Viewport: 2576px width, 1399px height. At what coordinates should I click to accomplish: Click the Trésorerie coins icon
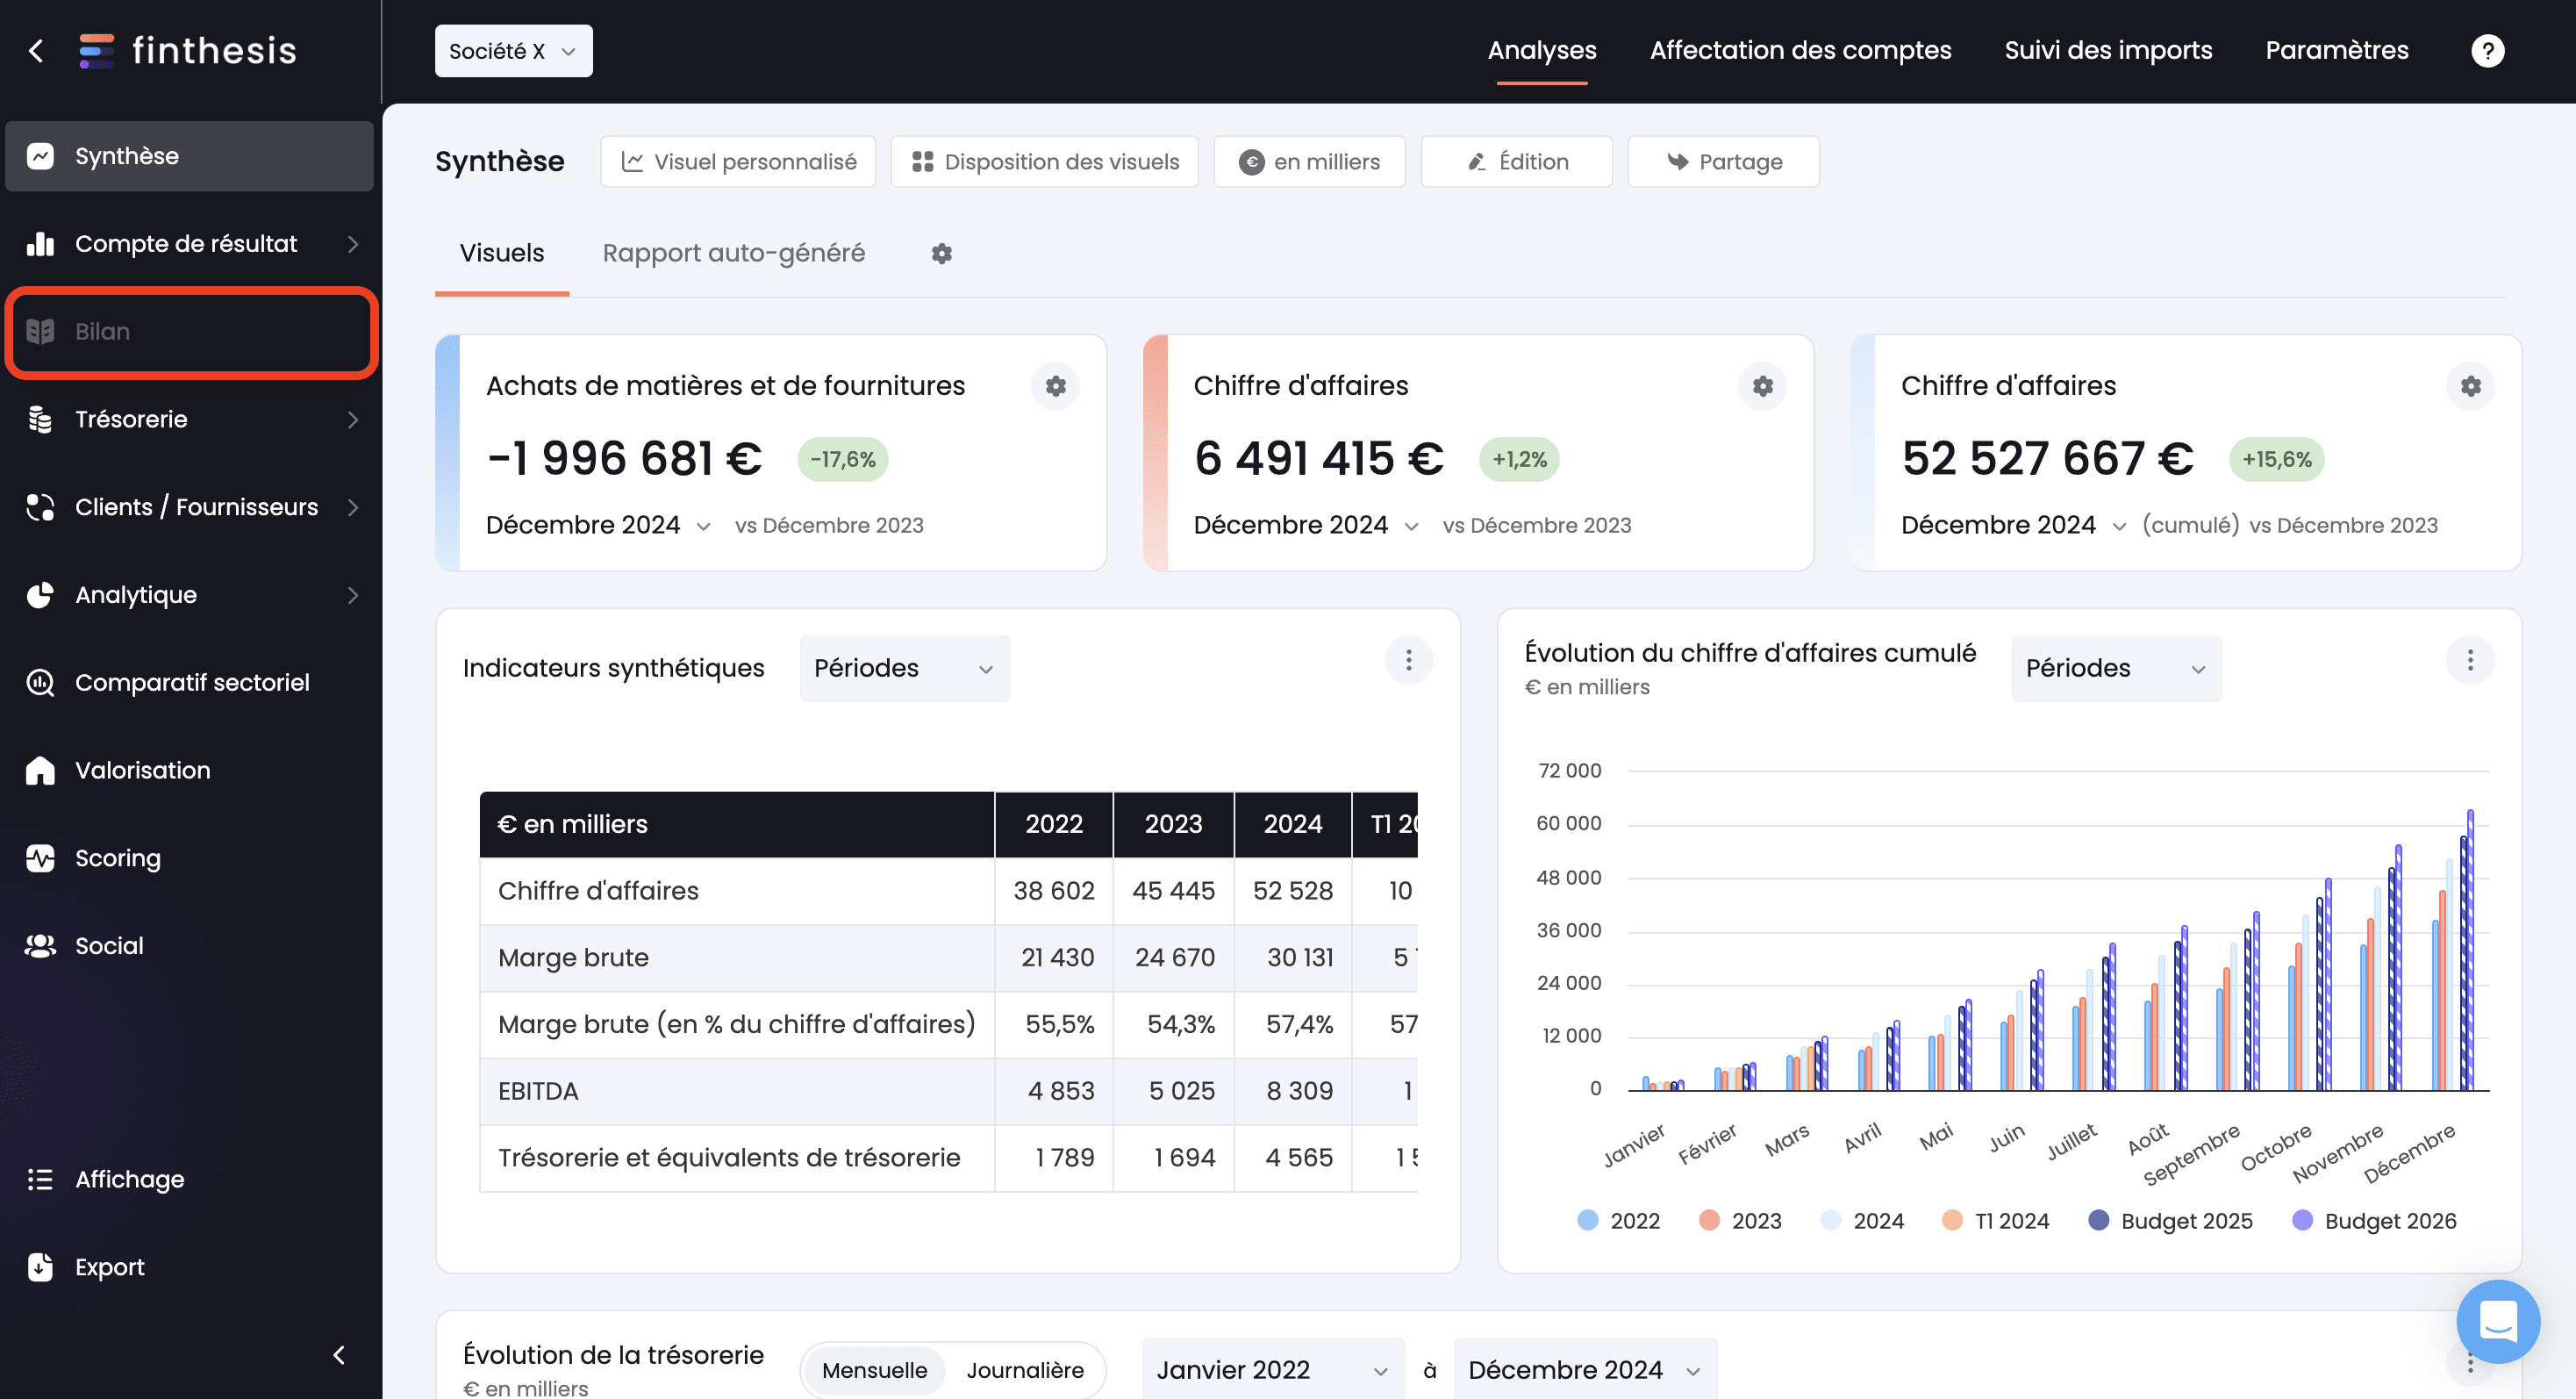(40, 419)
